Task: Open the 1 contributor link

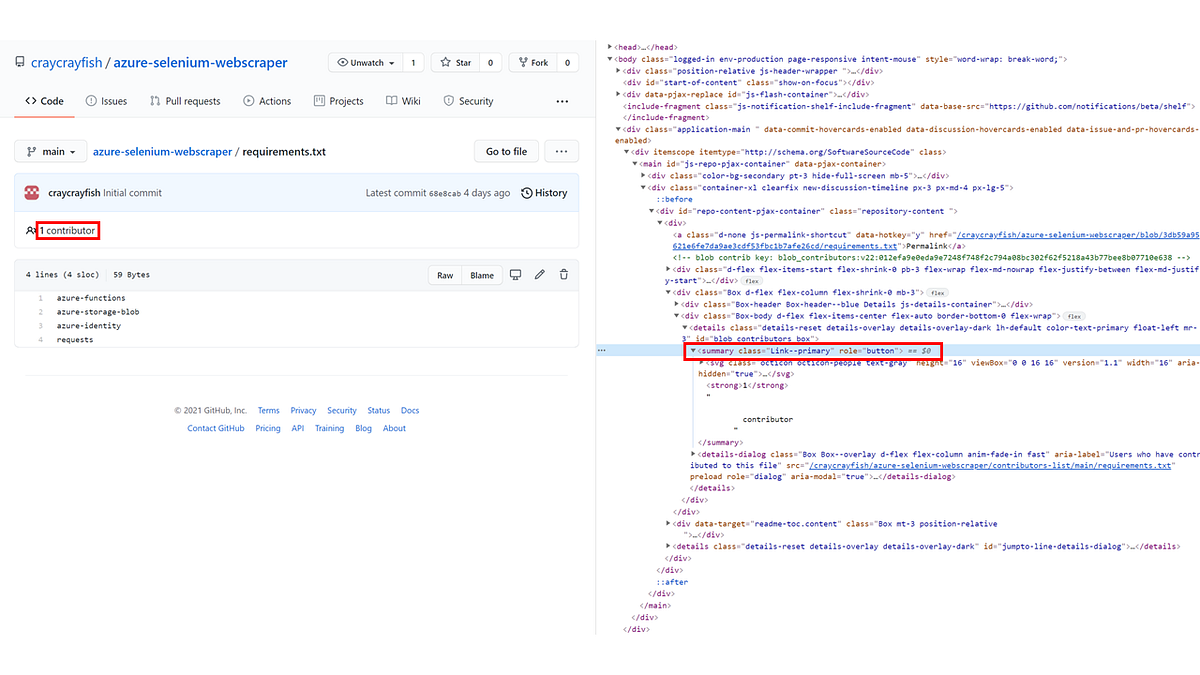Action: [x=67, y=230]
